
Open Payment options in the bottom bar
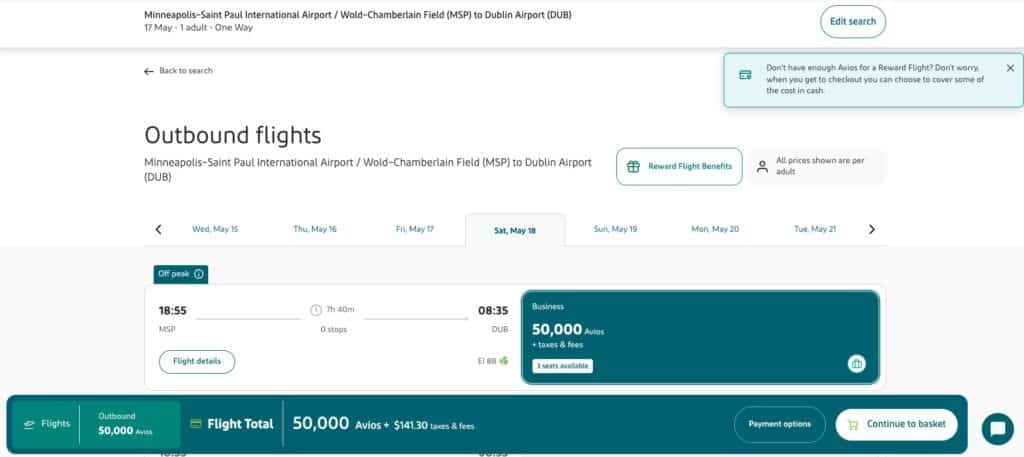(780, 424)
